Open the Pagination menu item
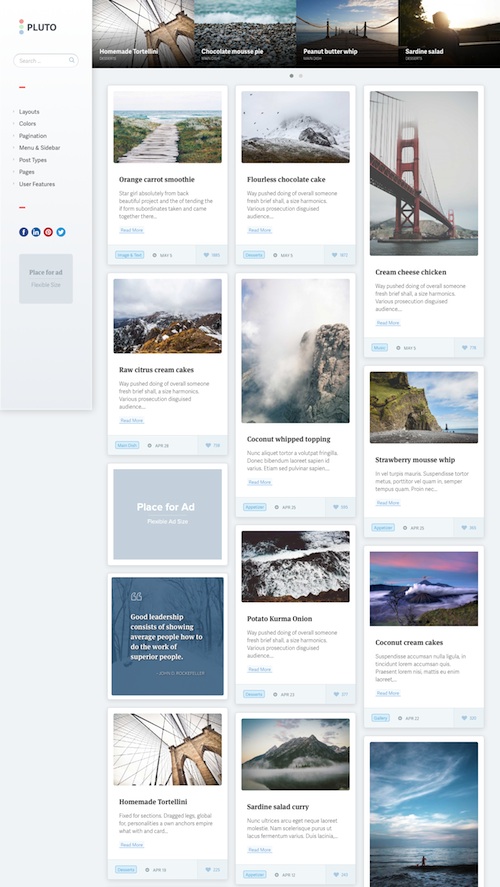 [x=33, y=136]
